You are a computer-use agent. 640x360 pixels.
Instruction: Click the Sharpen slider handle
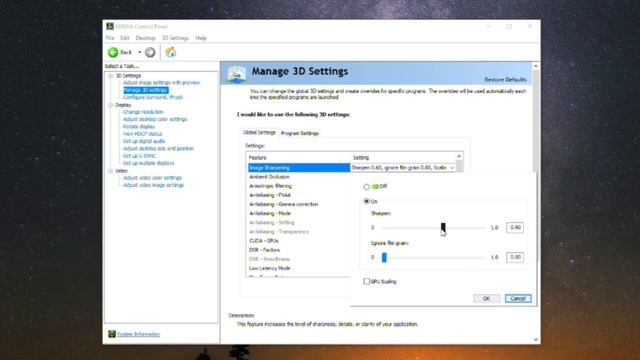(x=443, y=227)
